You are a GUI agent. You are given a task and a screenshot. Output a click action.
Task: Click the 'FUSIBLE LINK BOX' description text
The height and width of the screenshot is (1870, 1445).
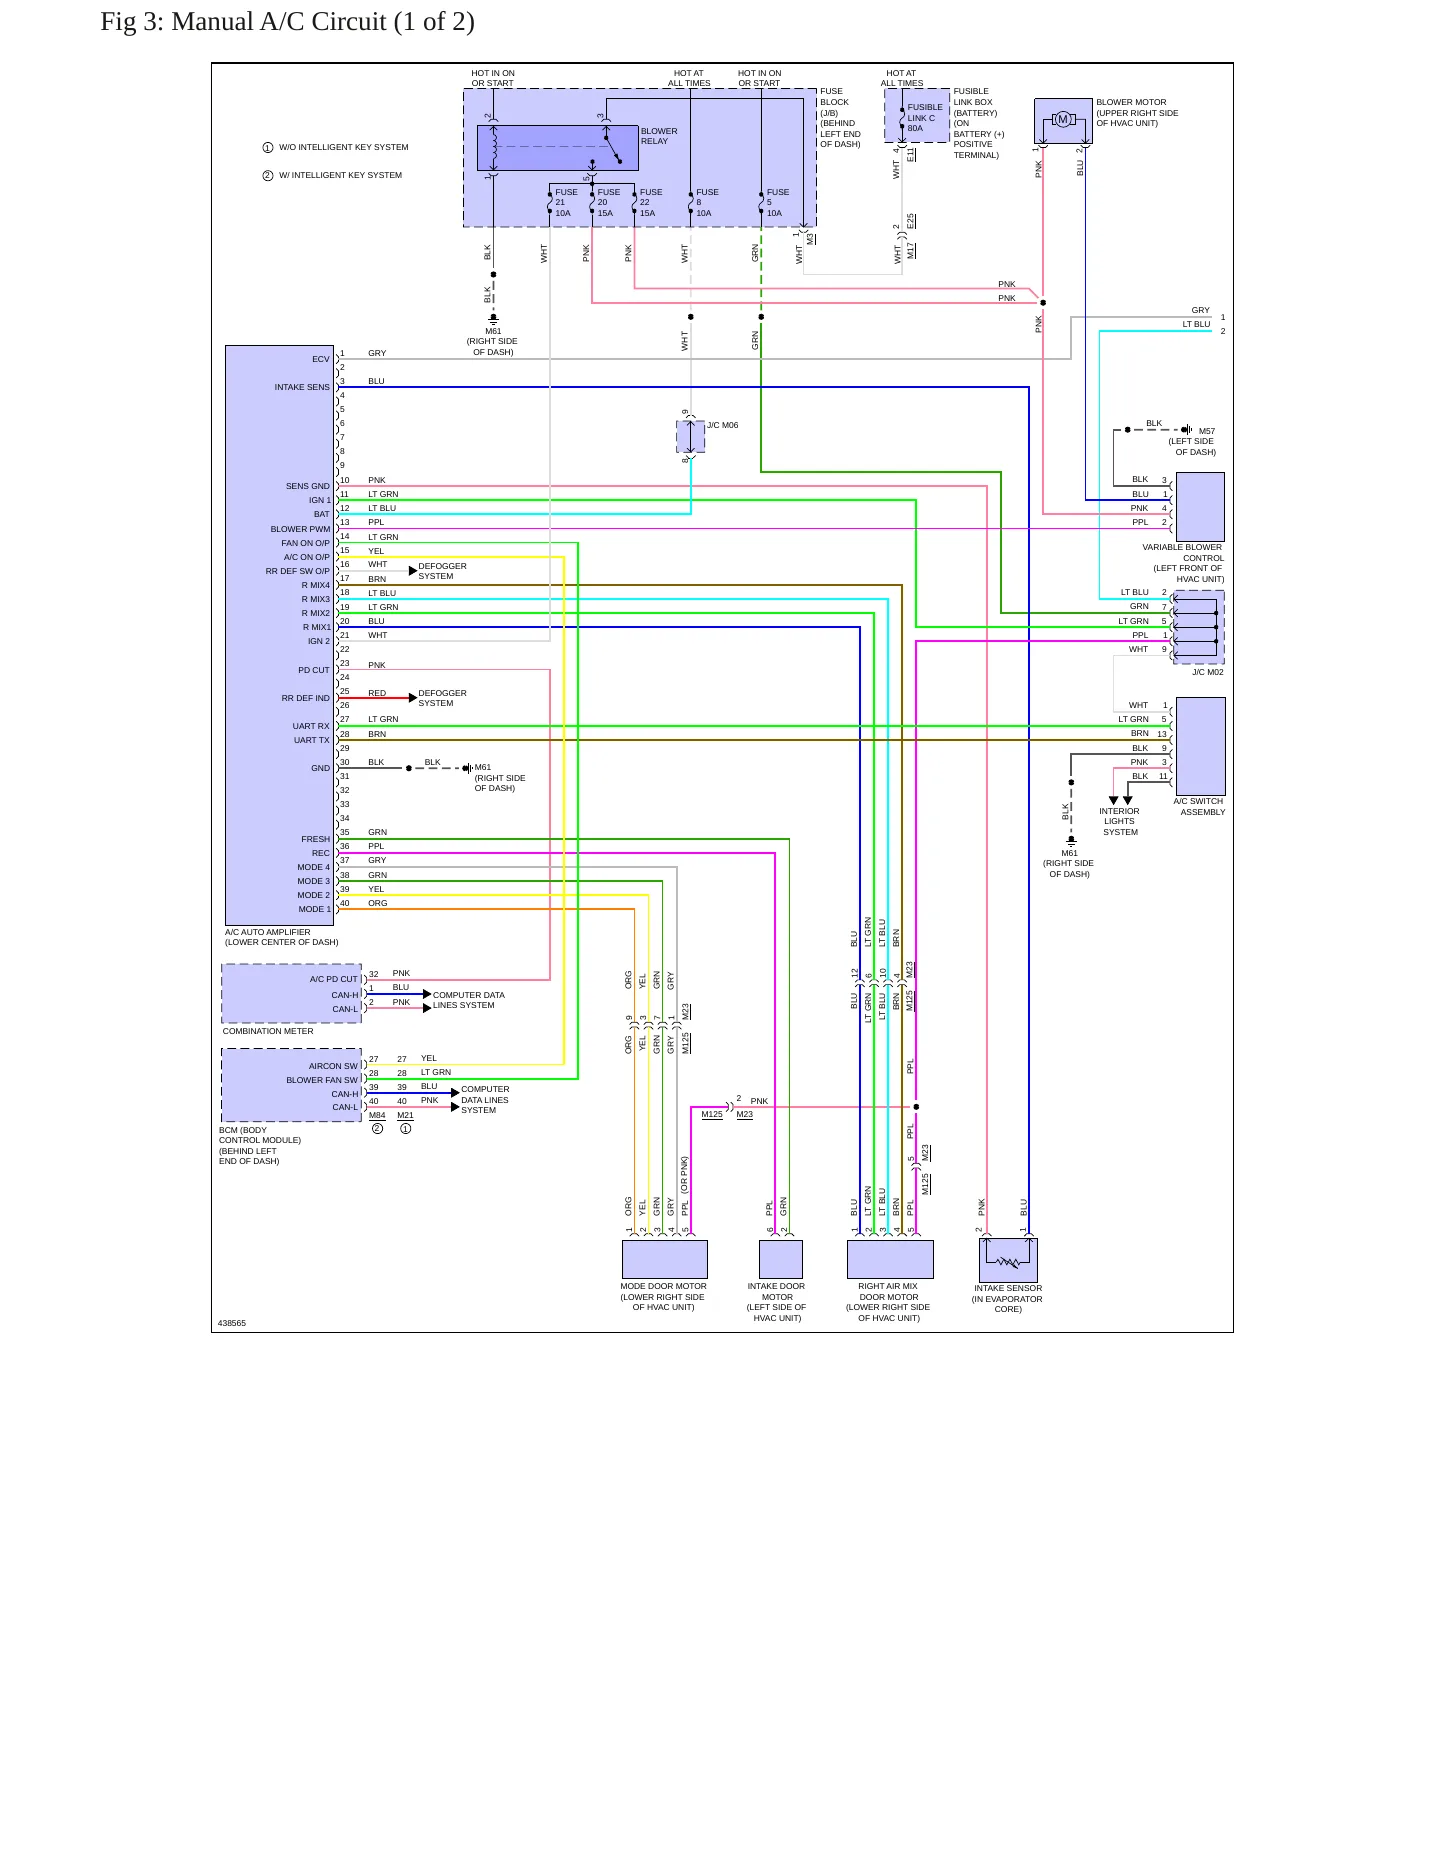979,123
